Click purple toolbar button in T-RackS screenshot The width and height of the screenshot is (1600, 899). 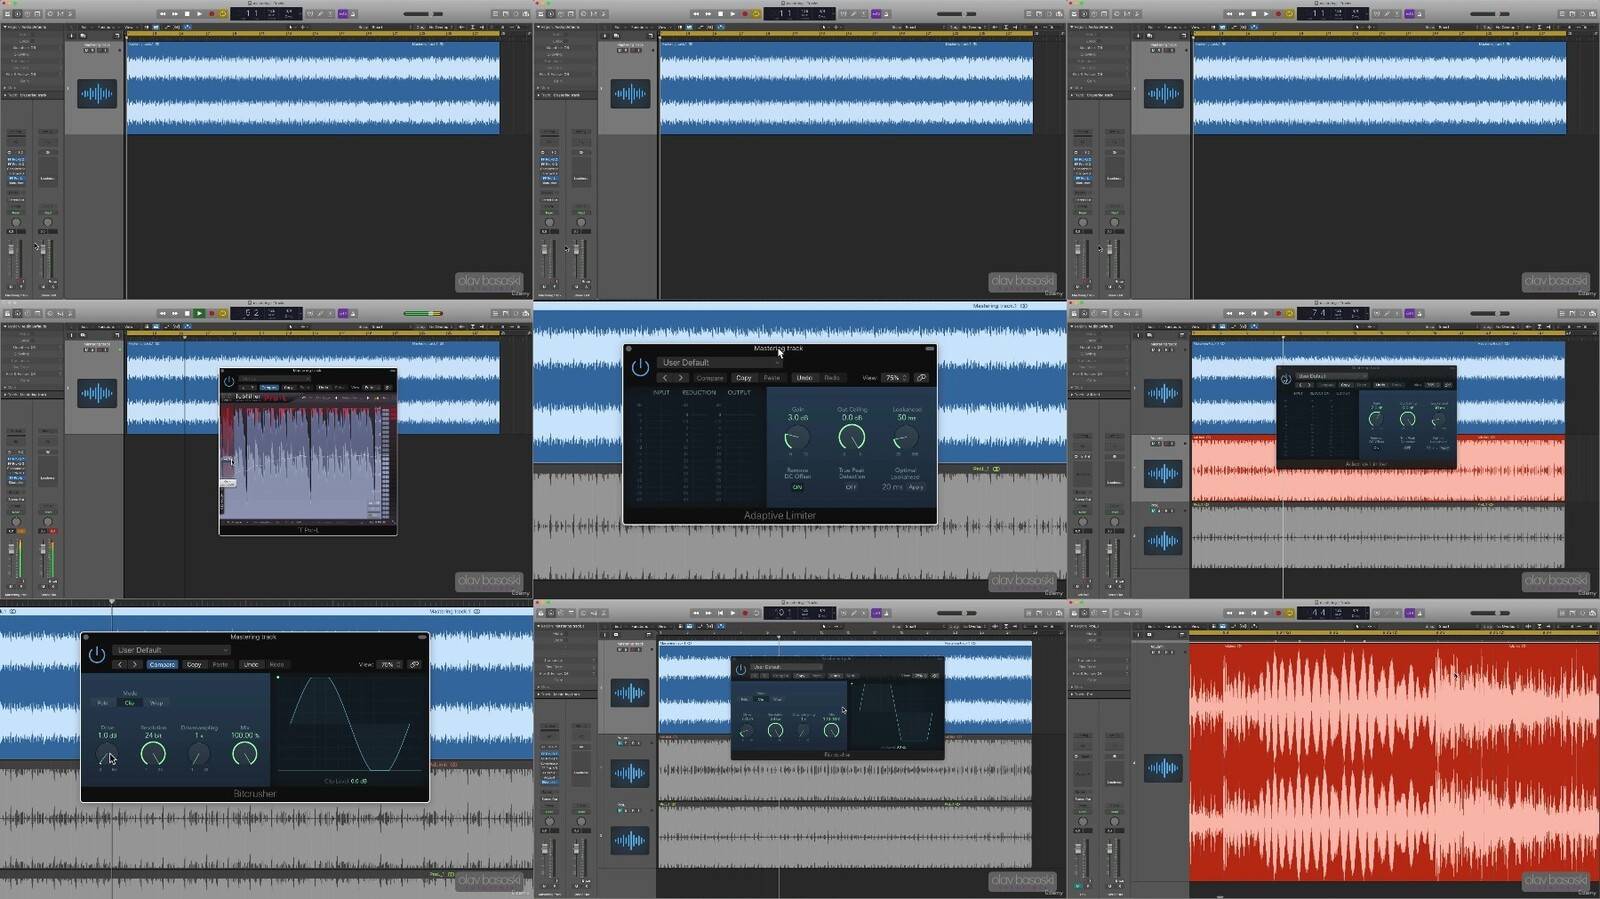click(x=343, y=313)
